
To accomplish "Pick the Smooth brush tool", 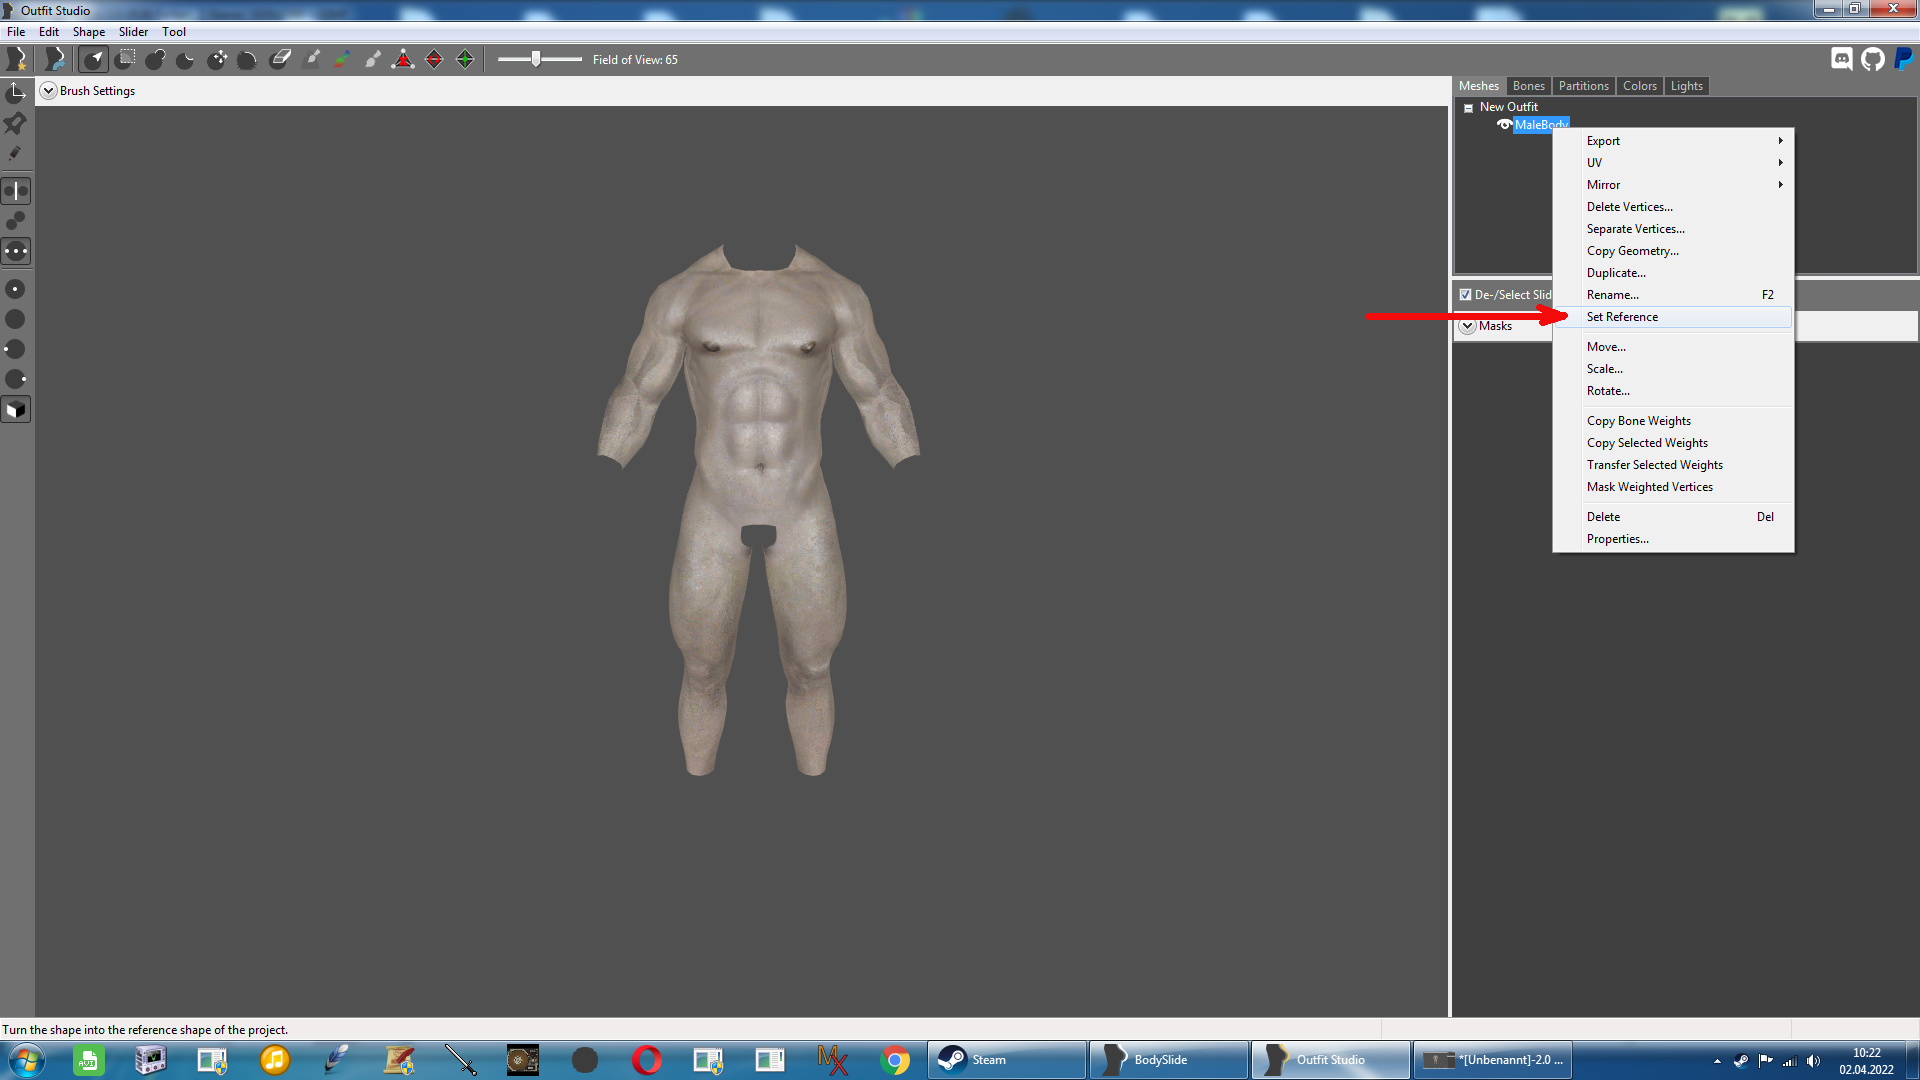I will coord(248,60).
